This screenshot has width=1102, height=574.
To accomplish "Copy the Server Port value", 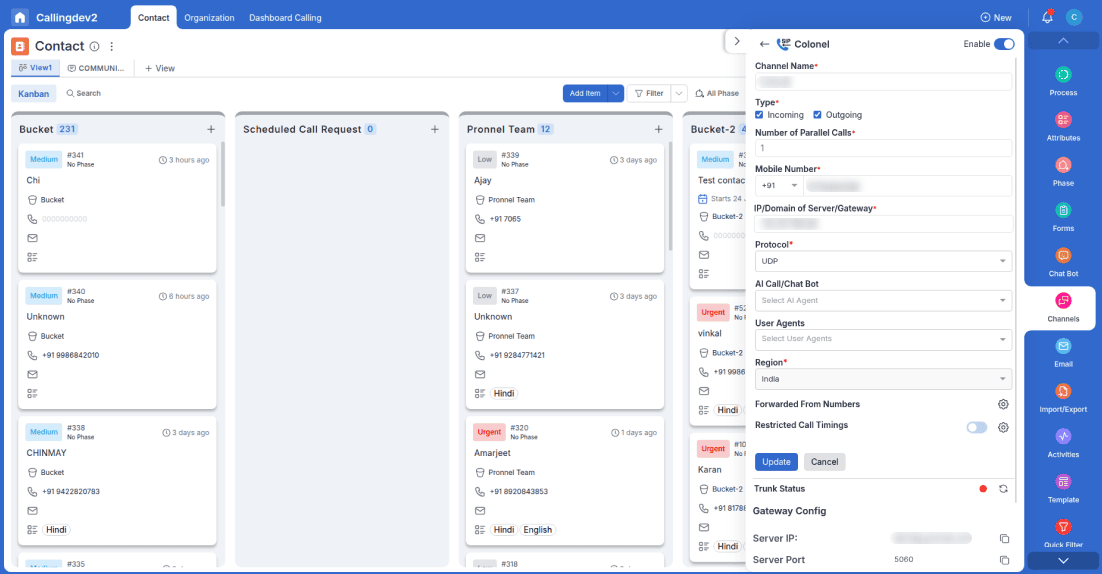I will (x=1004, y=560).
